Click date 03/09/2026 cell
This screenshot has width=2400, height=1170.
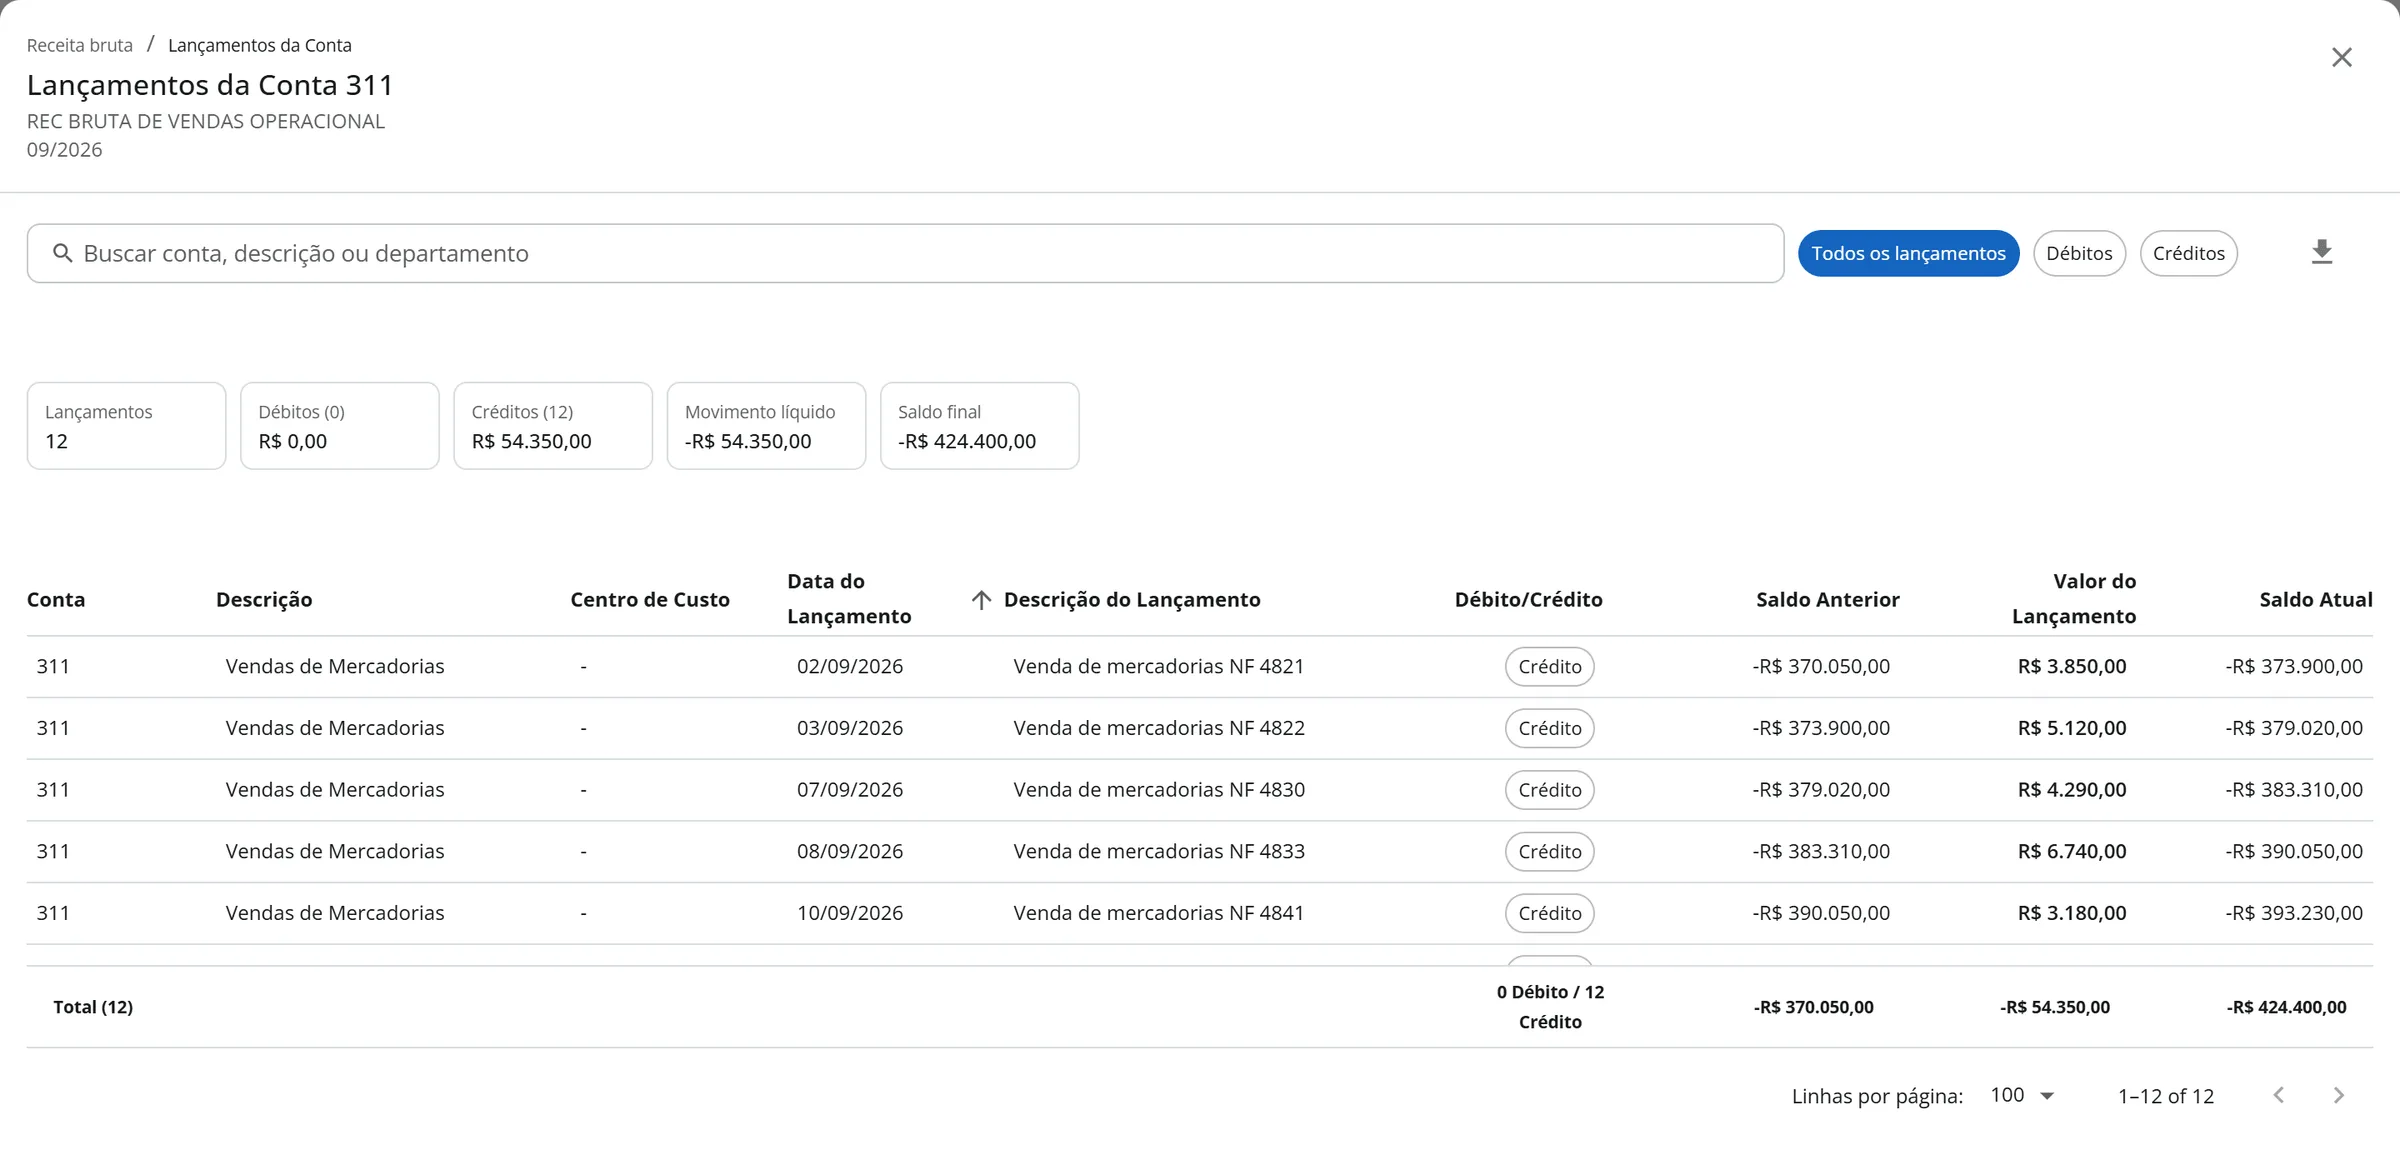point(850,728)
